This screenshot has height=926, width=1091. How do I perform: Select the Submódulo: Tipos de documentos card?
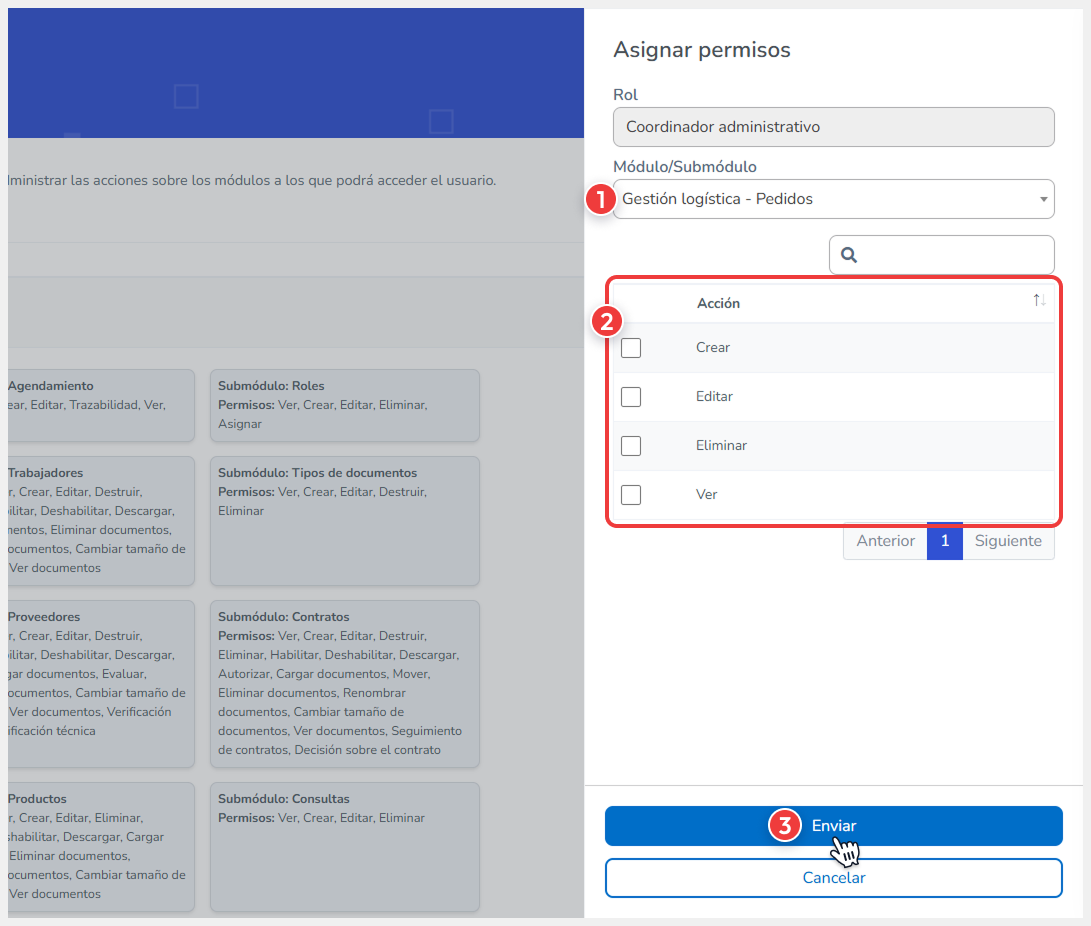[x=344, y=520]
